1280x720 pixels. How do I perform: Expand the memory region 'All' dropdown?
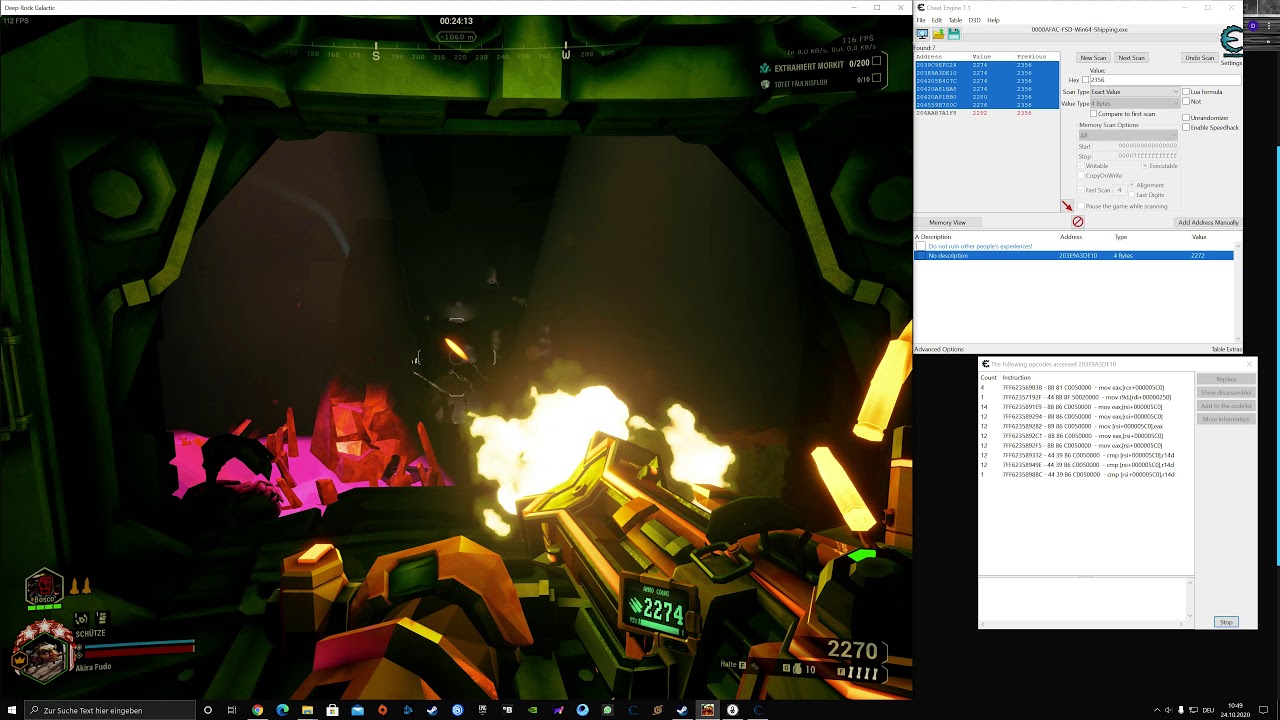[1128, 136]
